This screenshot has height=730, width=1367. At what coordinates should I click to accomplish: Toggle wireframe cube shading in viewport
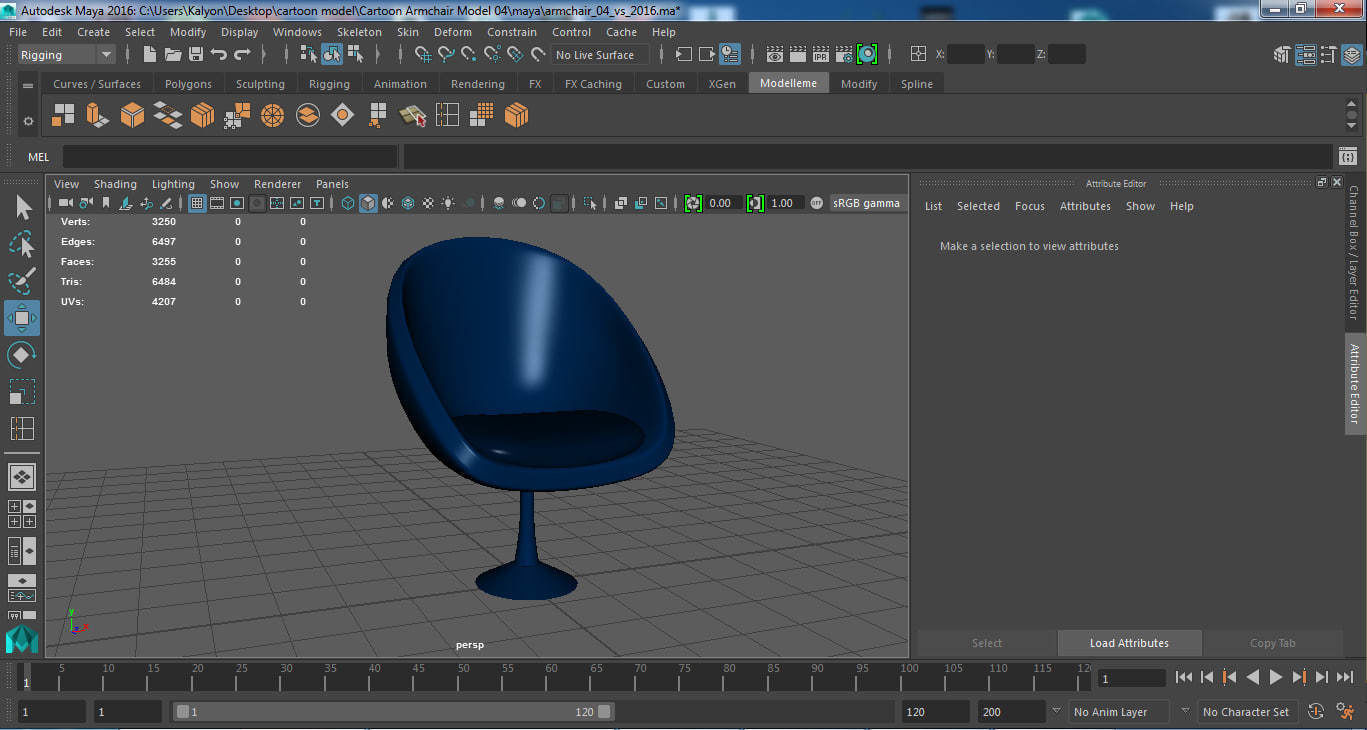347,203
